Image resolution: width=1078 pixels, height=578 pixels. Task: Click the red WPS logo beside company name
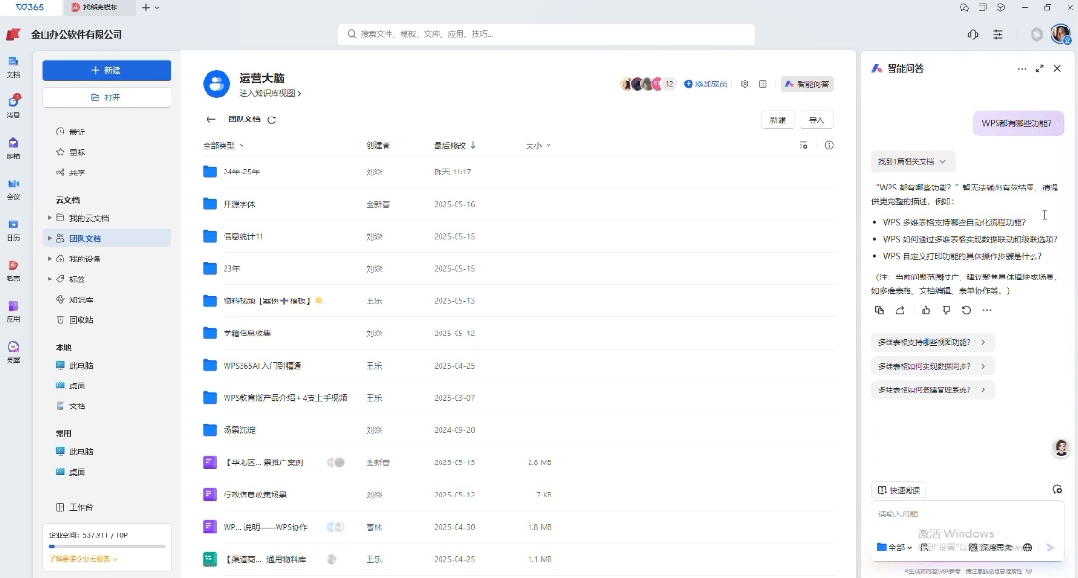coord(14,34)
